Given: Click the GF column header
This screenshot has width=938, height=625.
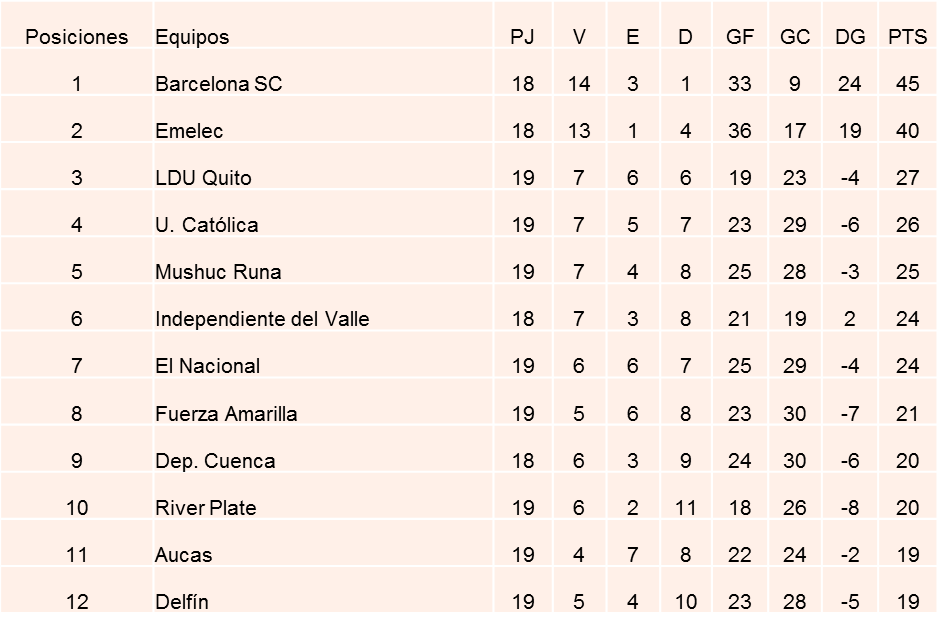Looking at the screenshot, I should (740, 37).
